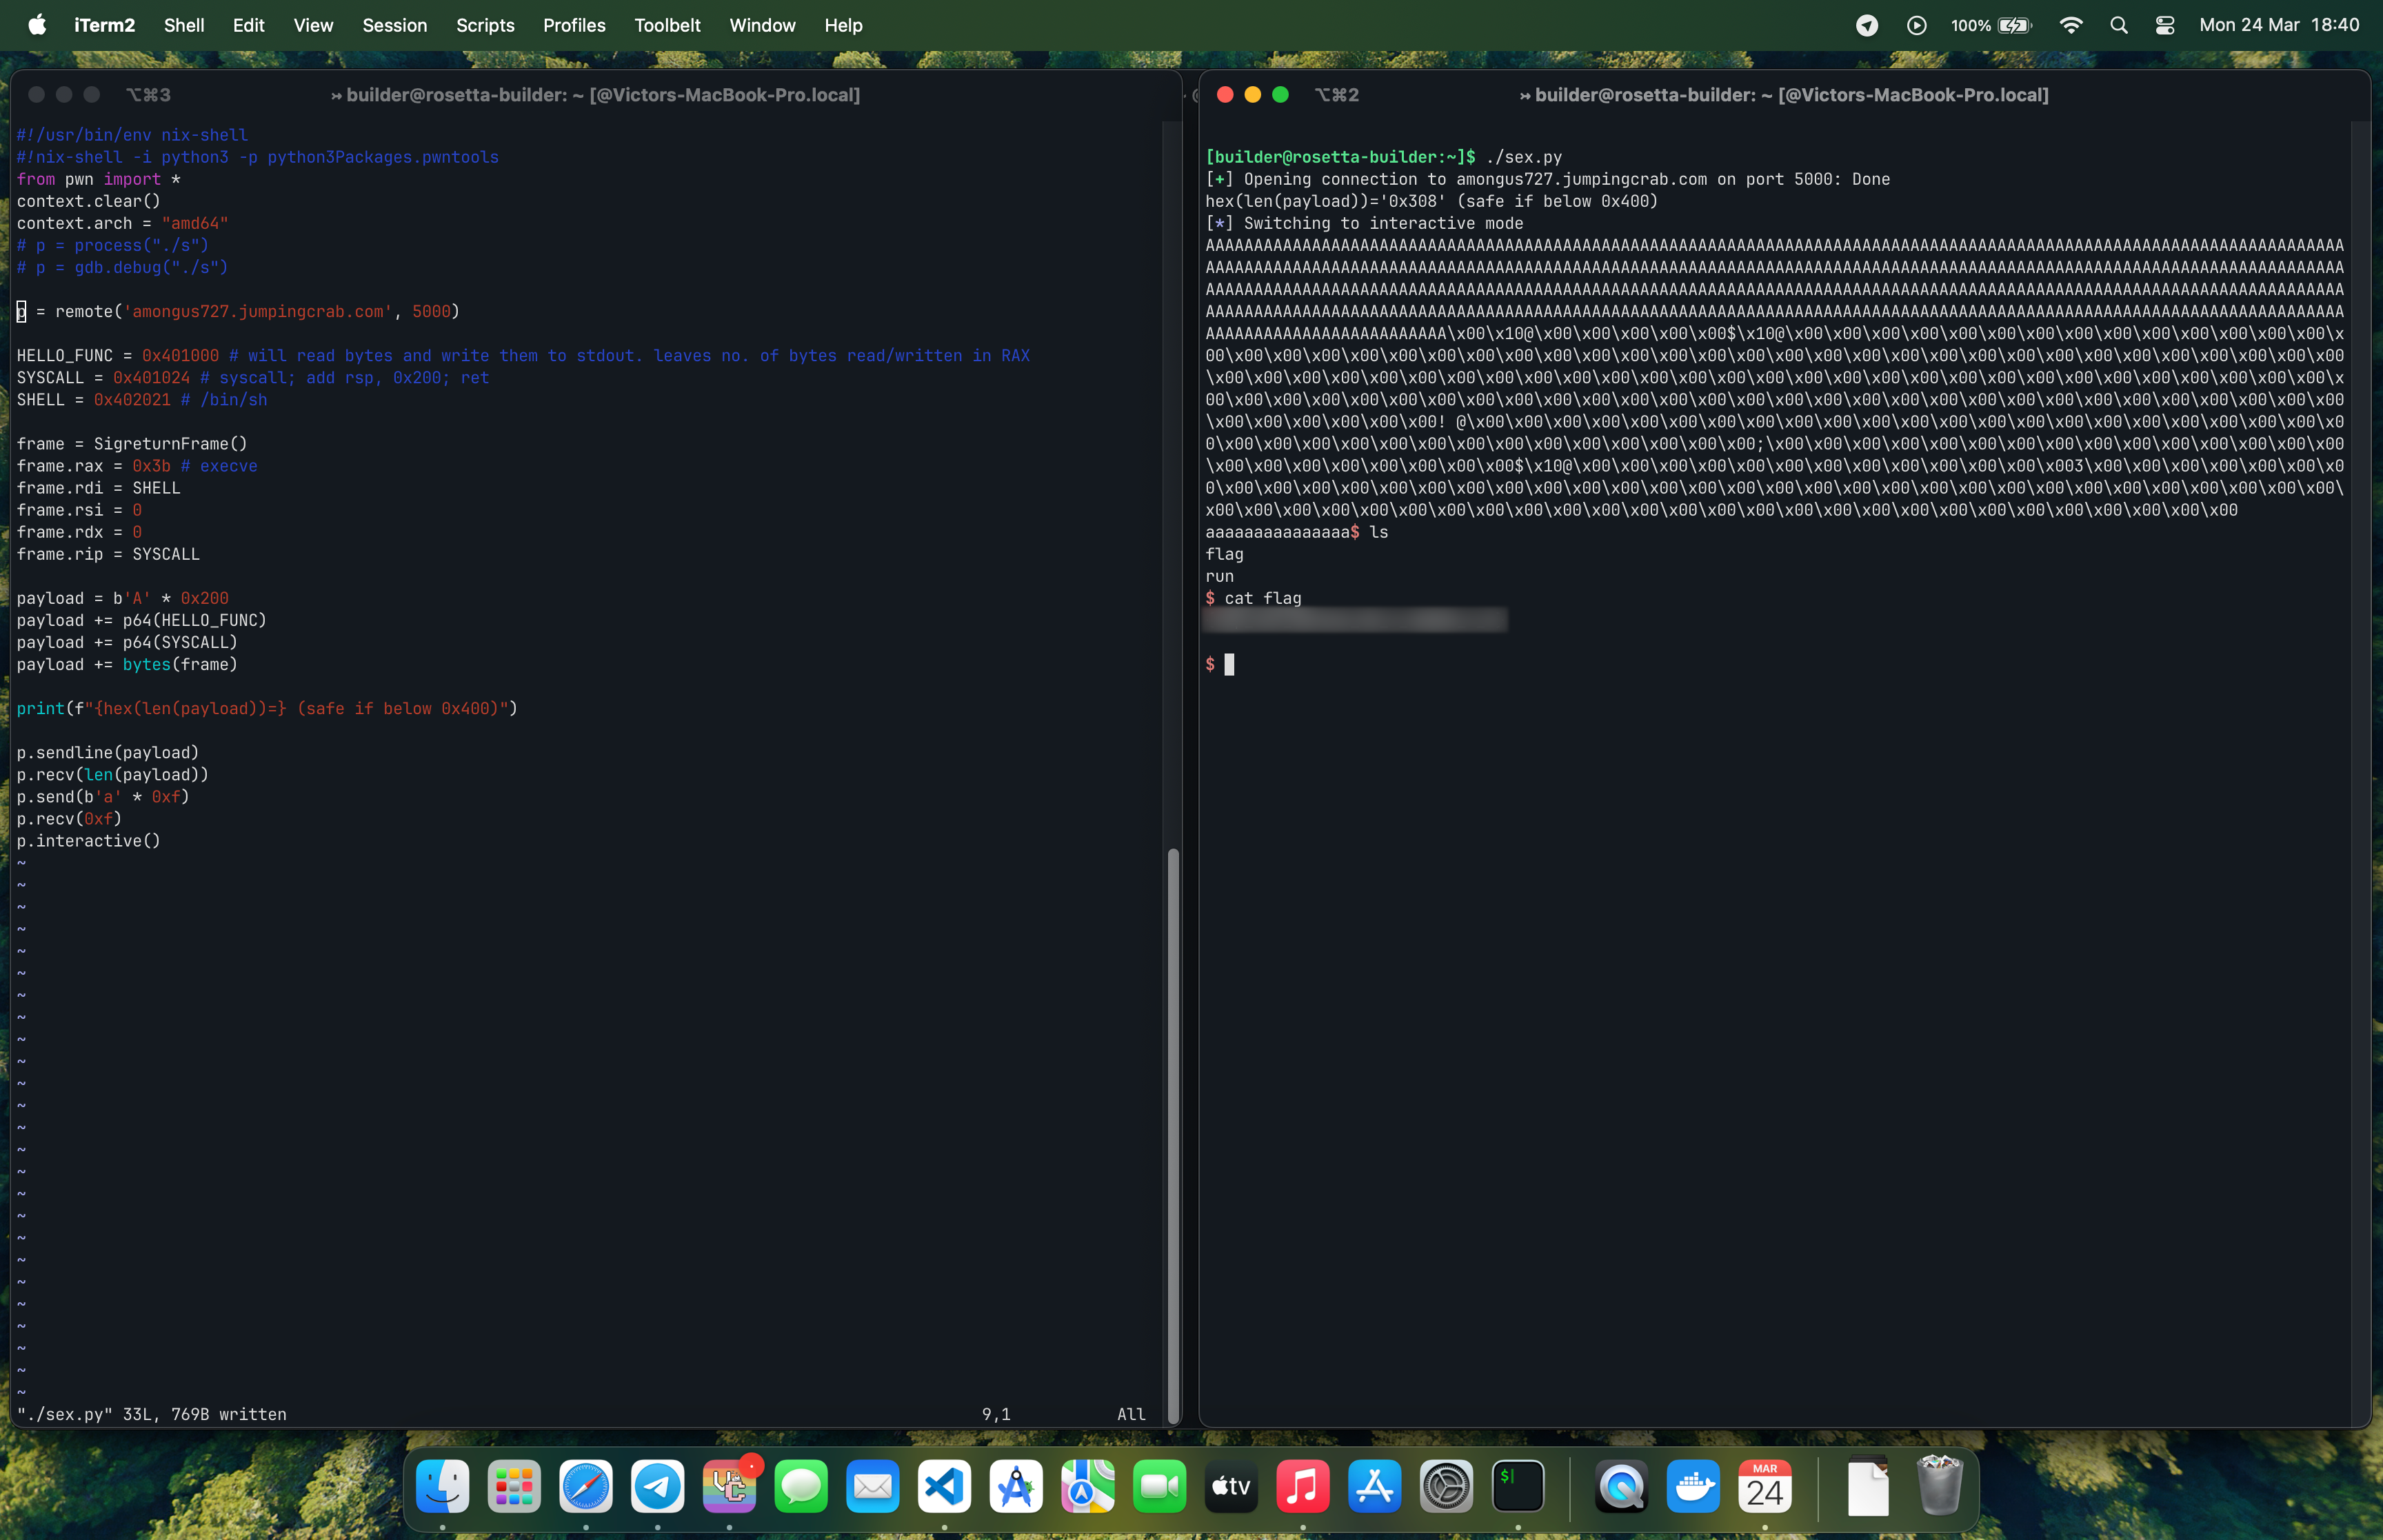
Task: Open System Settings from the Dock
Action: 1447,1486
